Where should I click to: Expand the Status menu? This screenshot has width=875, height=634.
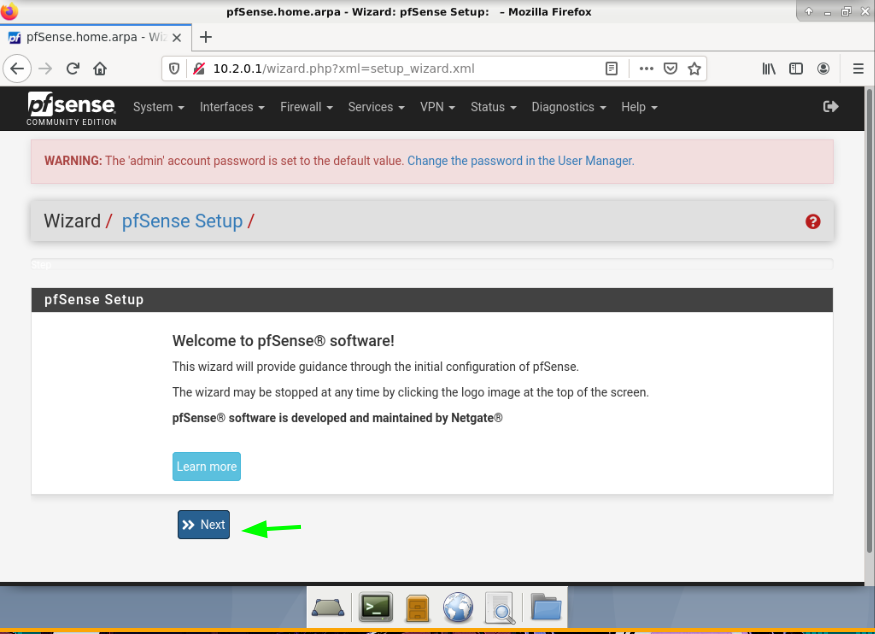click(x=493, y=107)
